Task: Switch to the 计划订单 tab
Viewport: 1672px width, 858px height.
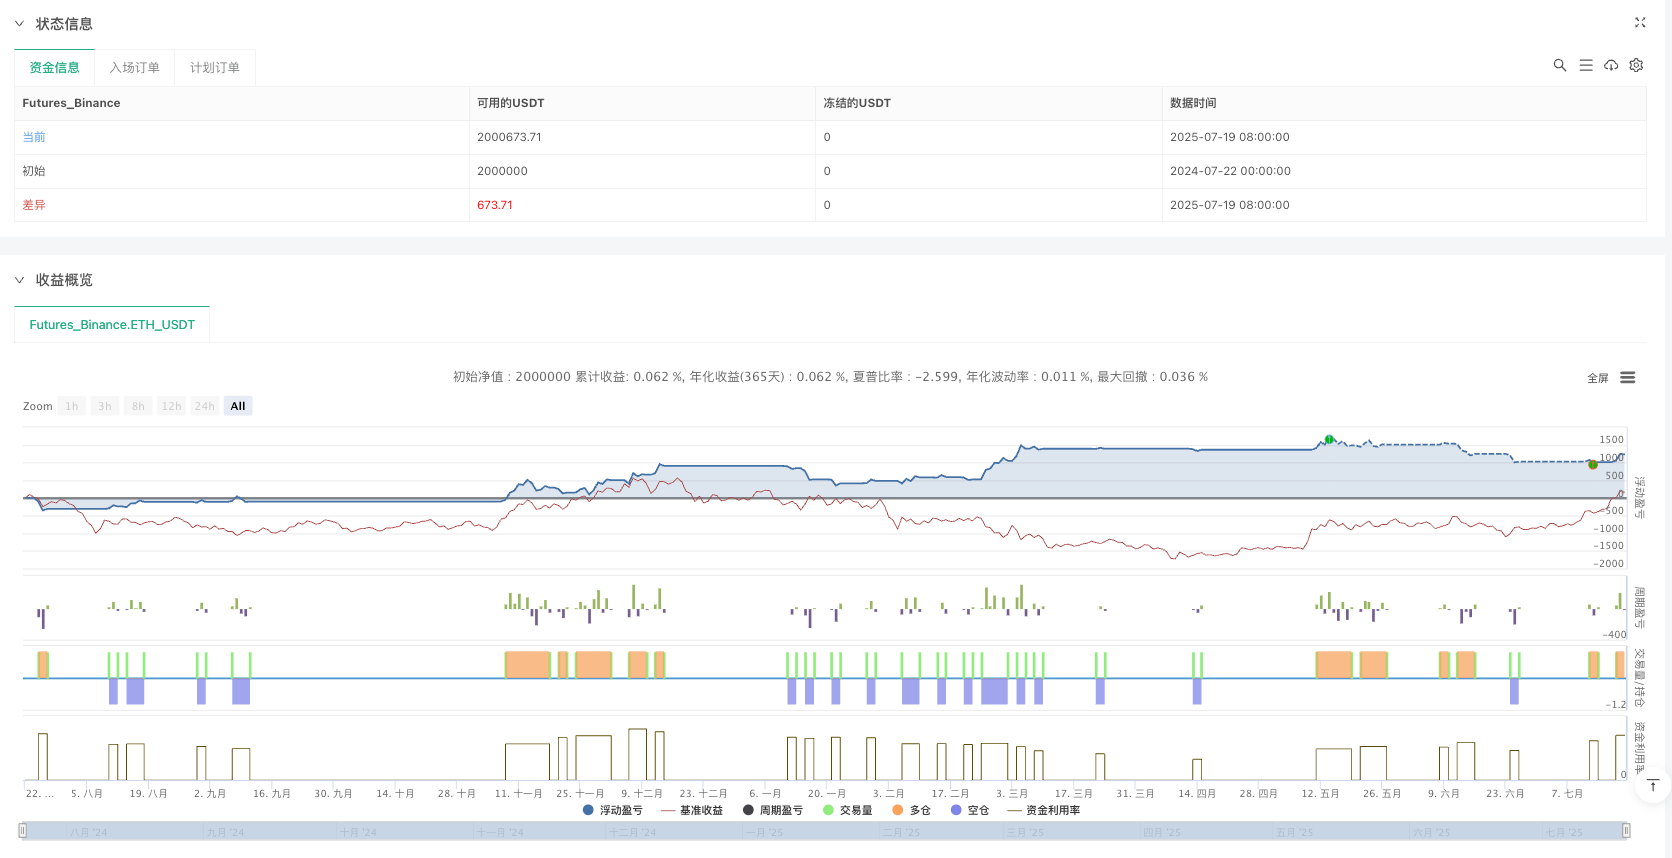Action: pos(214,68)
